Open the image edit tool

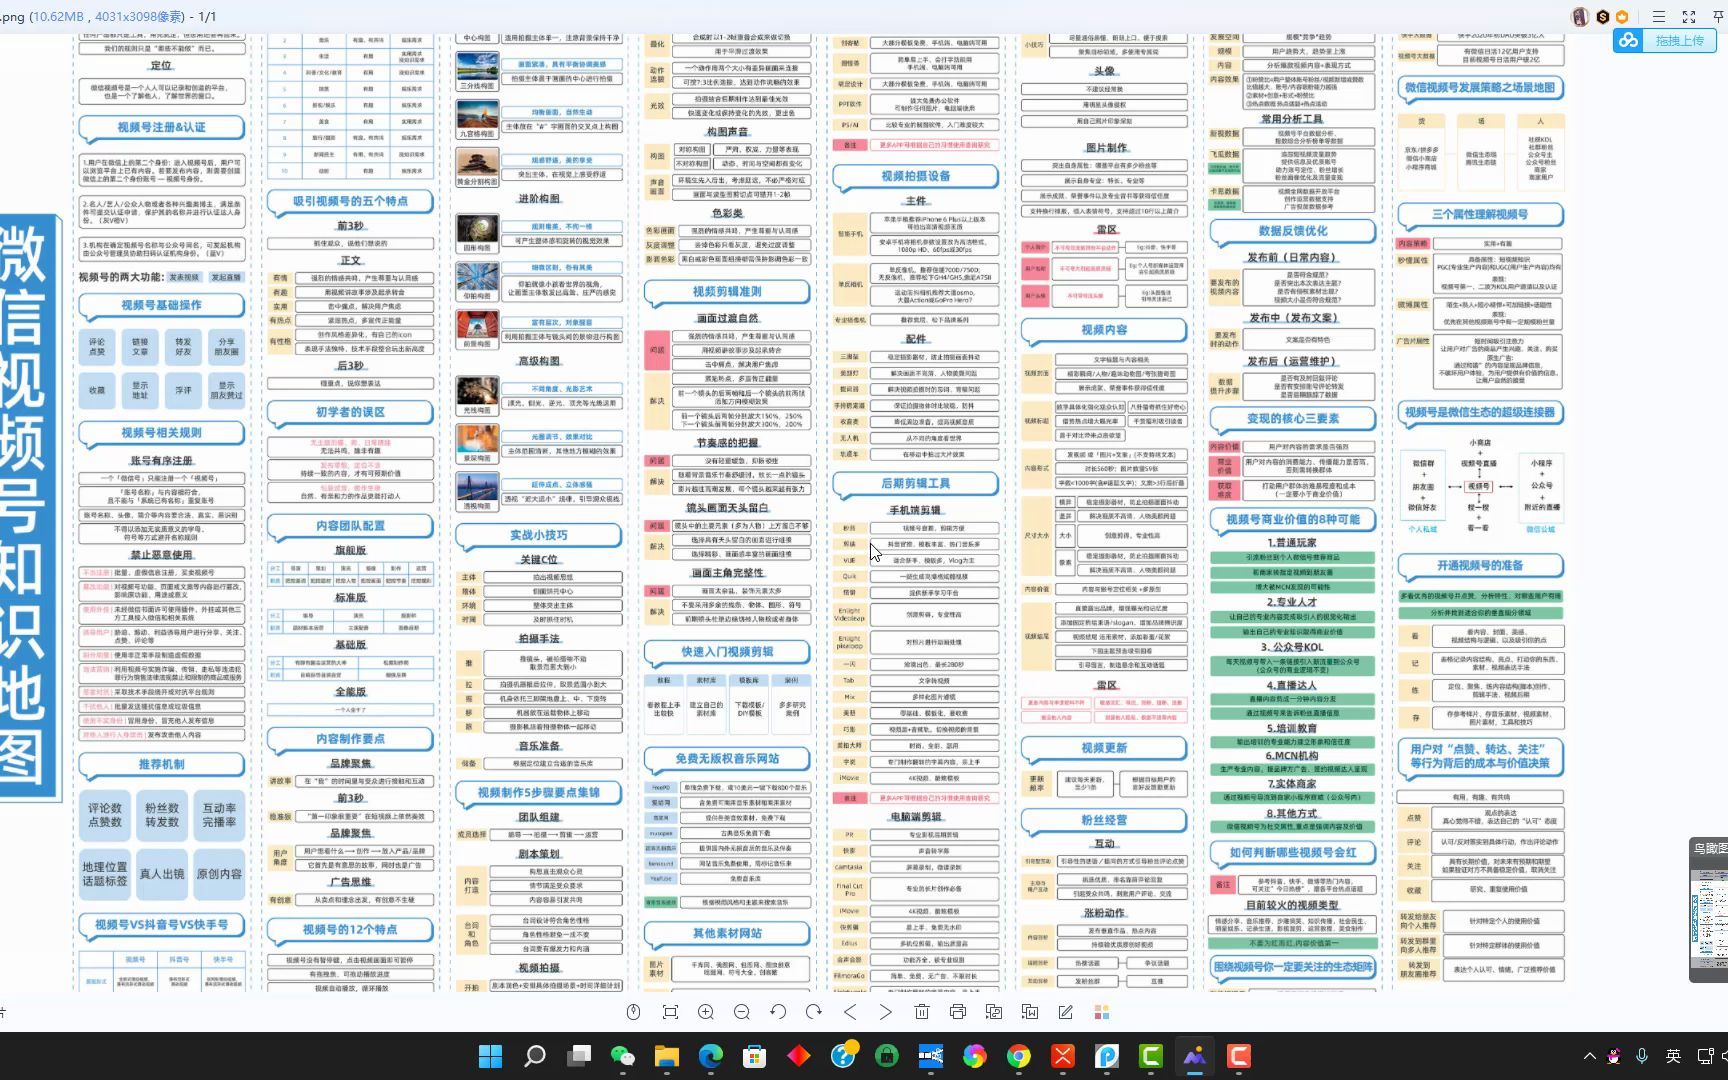click(x=1066, y=1012)
